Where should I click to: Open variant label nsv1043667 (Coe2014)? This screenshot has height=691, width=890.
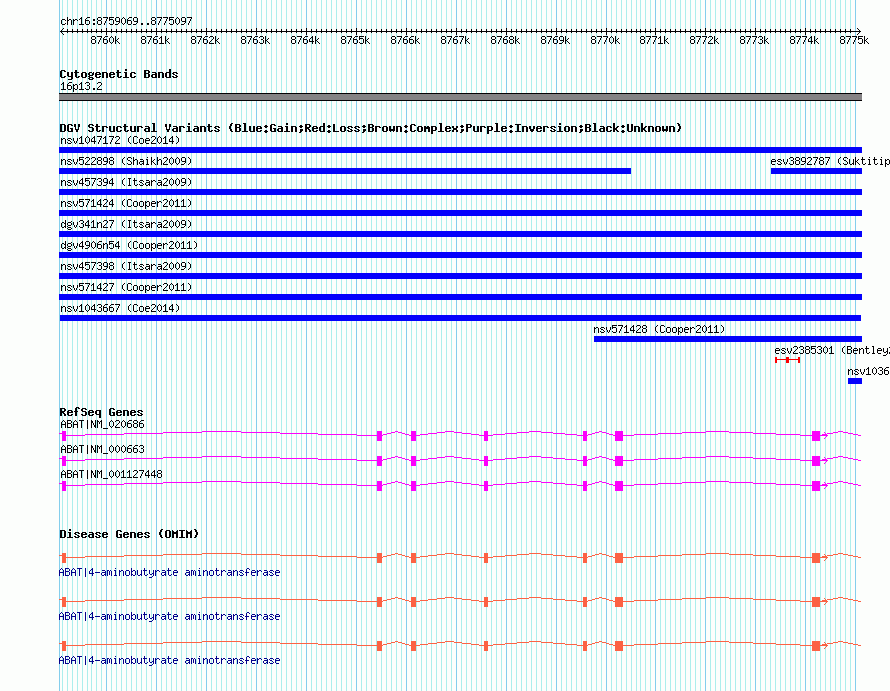tap(120, 308)
